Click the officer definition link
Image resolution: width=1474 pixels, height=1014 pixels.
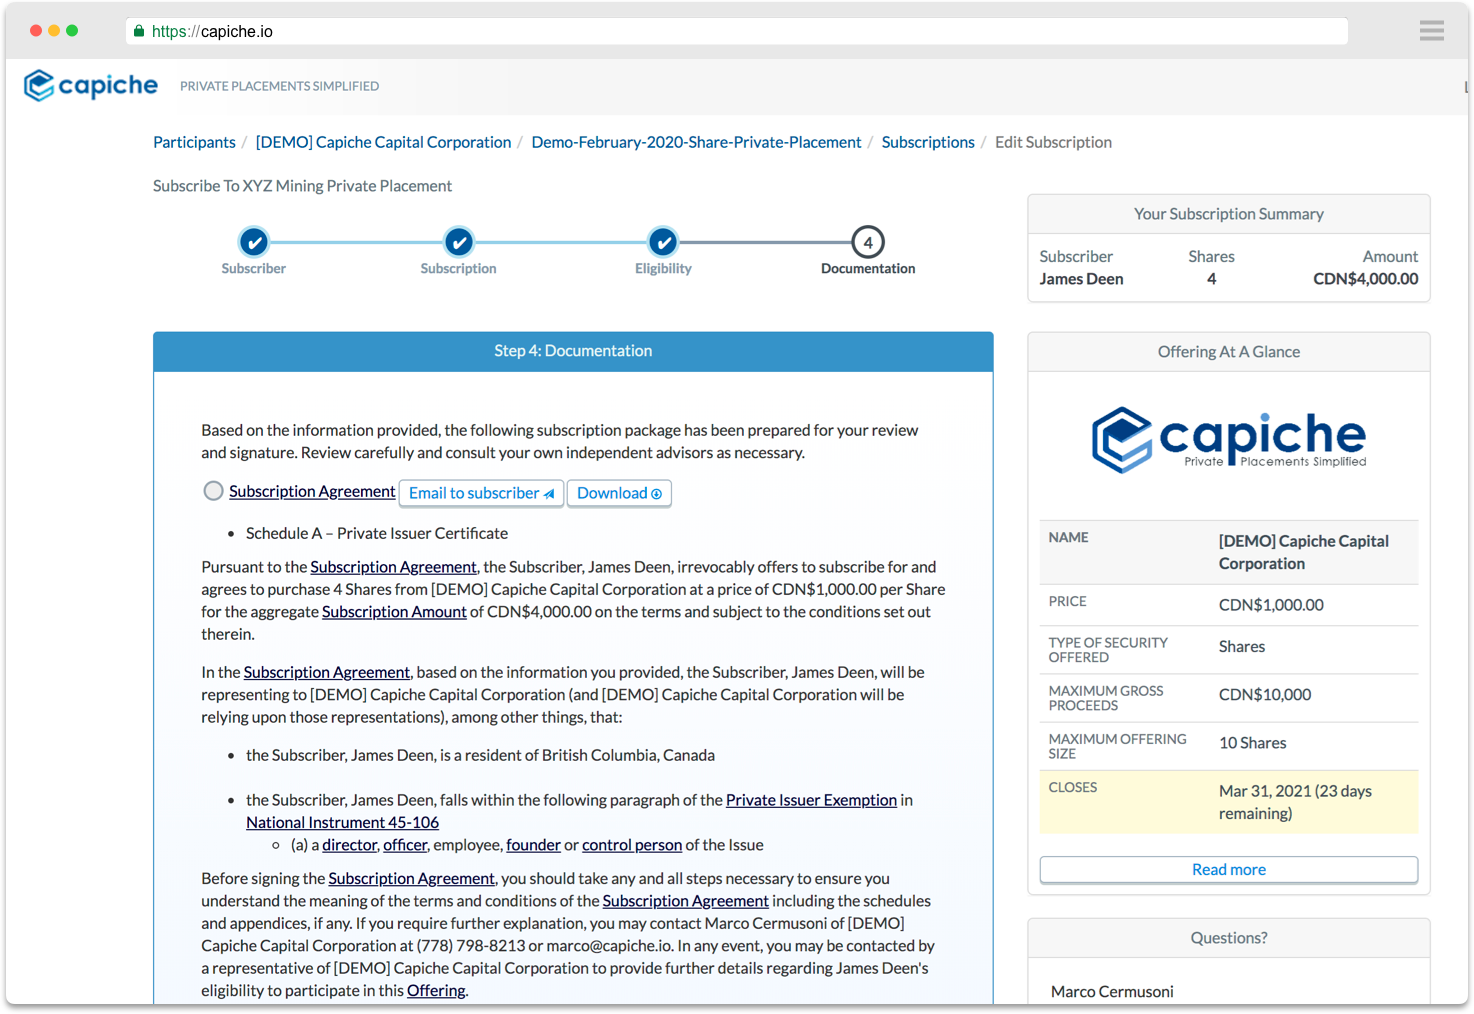tap(405, 845)
